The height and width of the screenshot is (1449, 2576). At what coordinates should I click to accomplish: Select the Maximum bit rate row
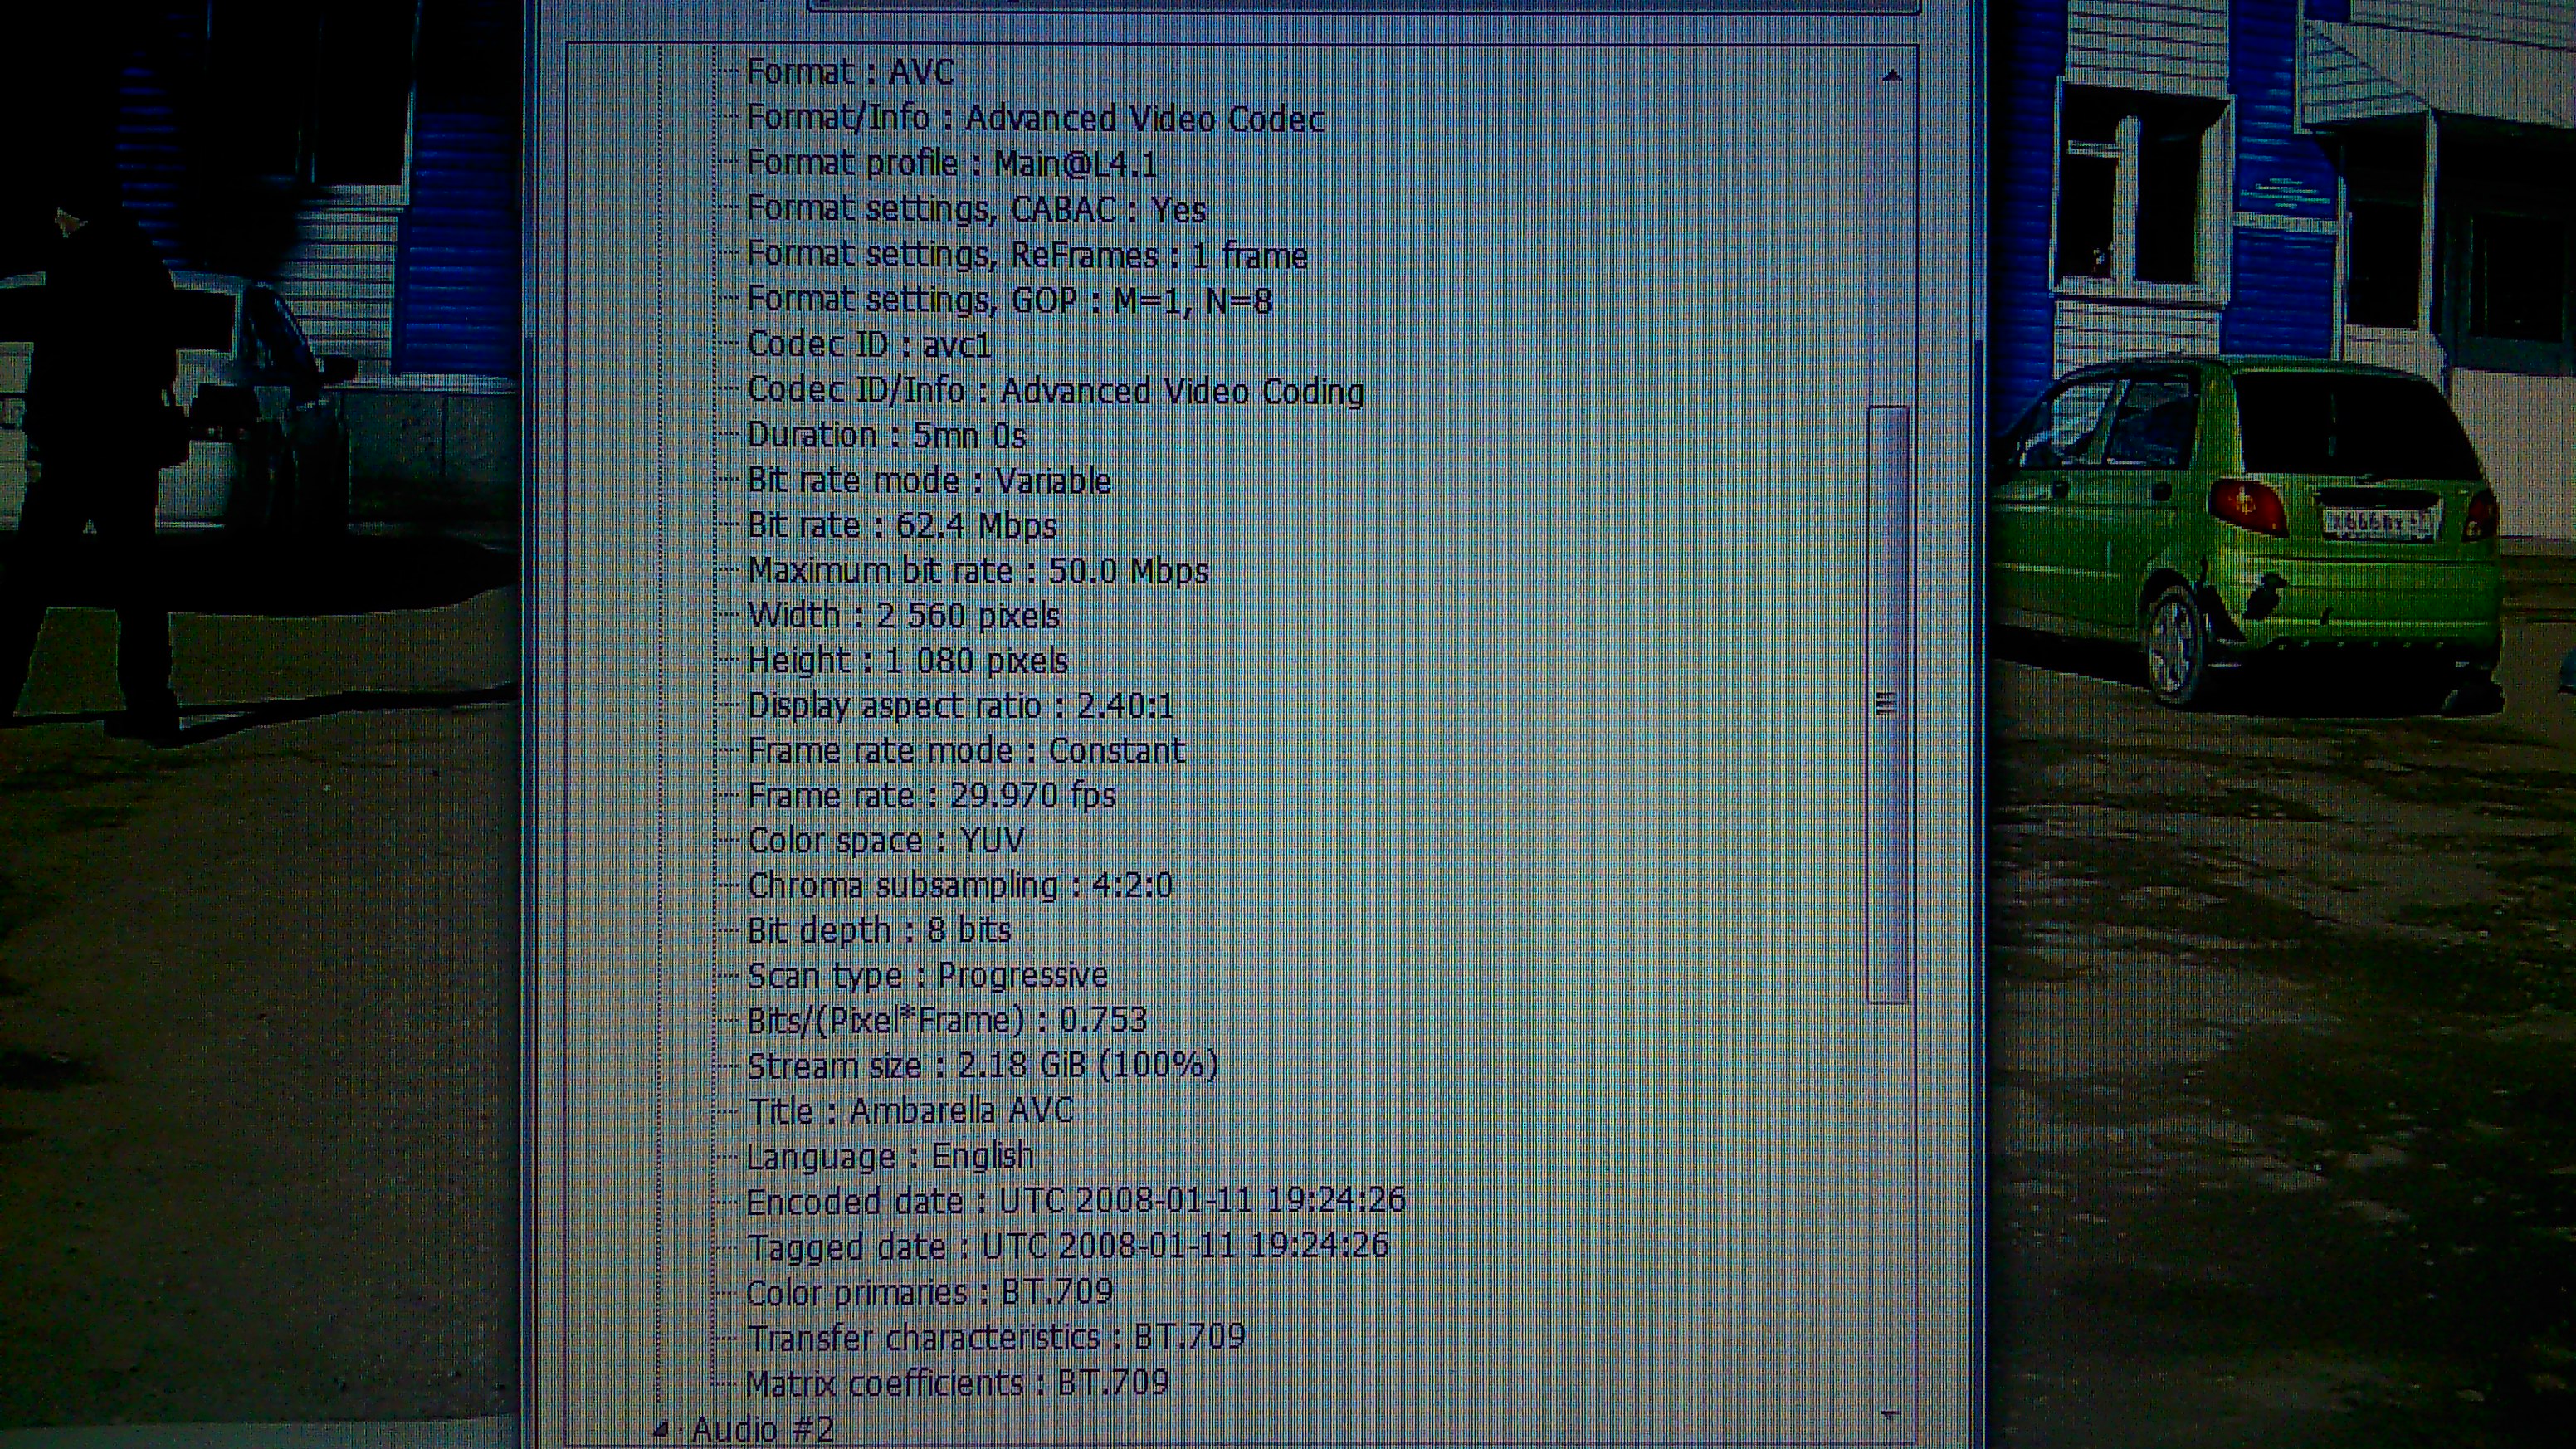(977, 571)
